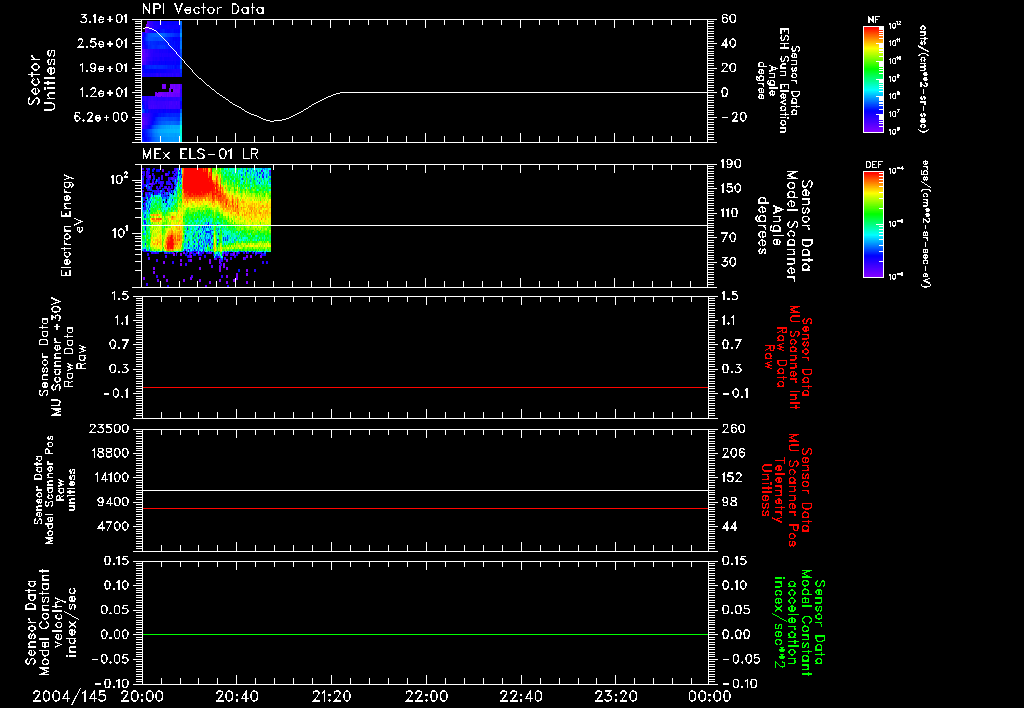Click the '23:20' time axis label
The width and height of the screenshot is (1024, 708).
[615, 696]
